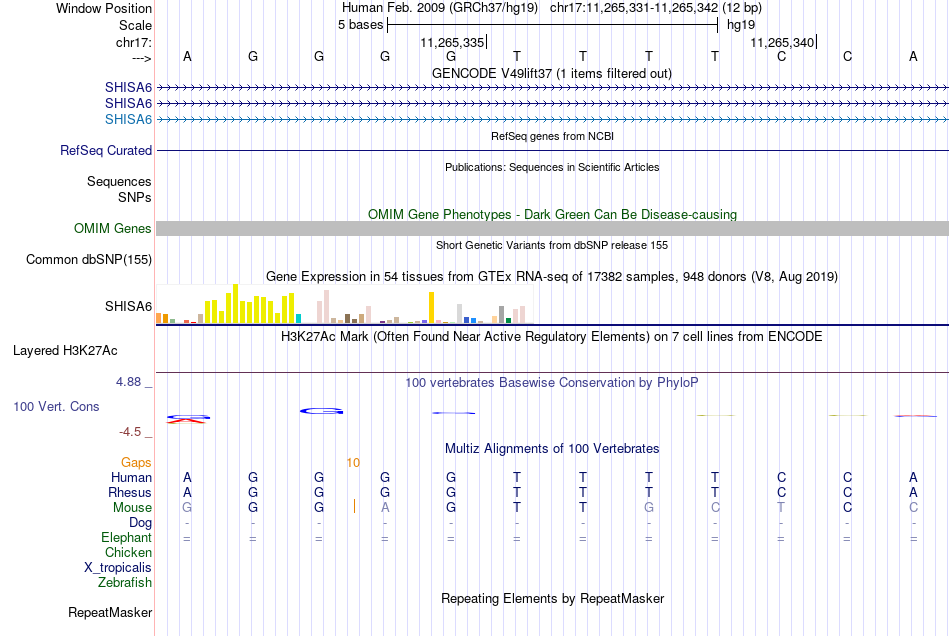Screen dimensions: 950x636
Task: Select the X_tropicalis alignment row label
Action: pos(118,568)
